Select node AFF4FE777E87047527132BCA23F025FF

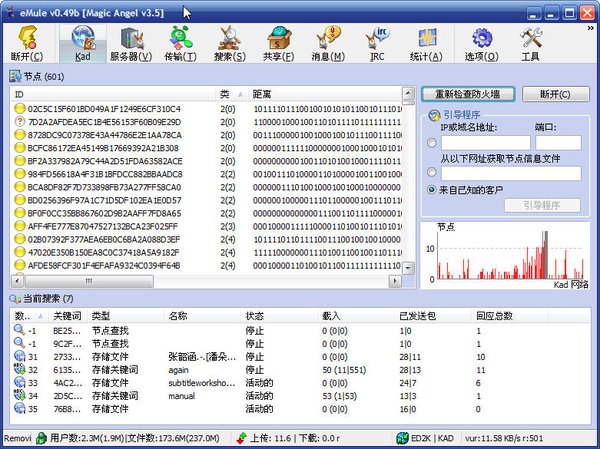tap(207, 226)
